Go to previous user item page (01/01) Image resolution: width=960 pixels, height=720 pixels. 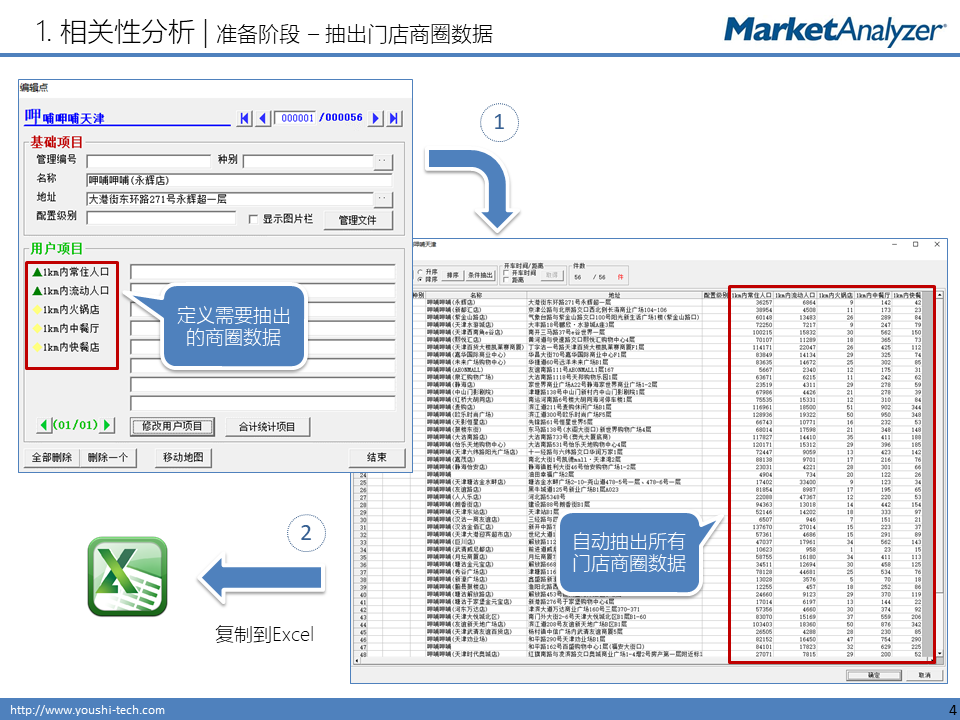[x=45, y=425]
